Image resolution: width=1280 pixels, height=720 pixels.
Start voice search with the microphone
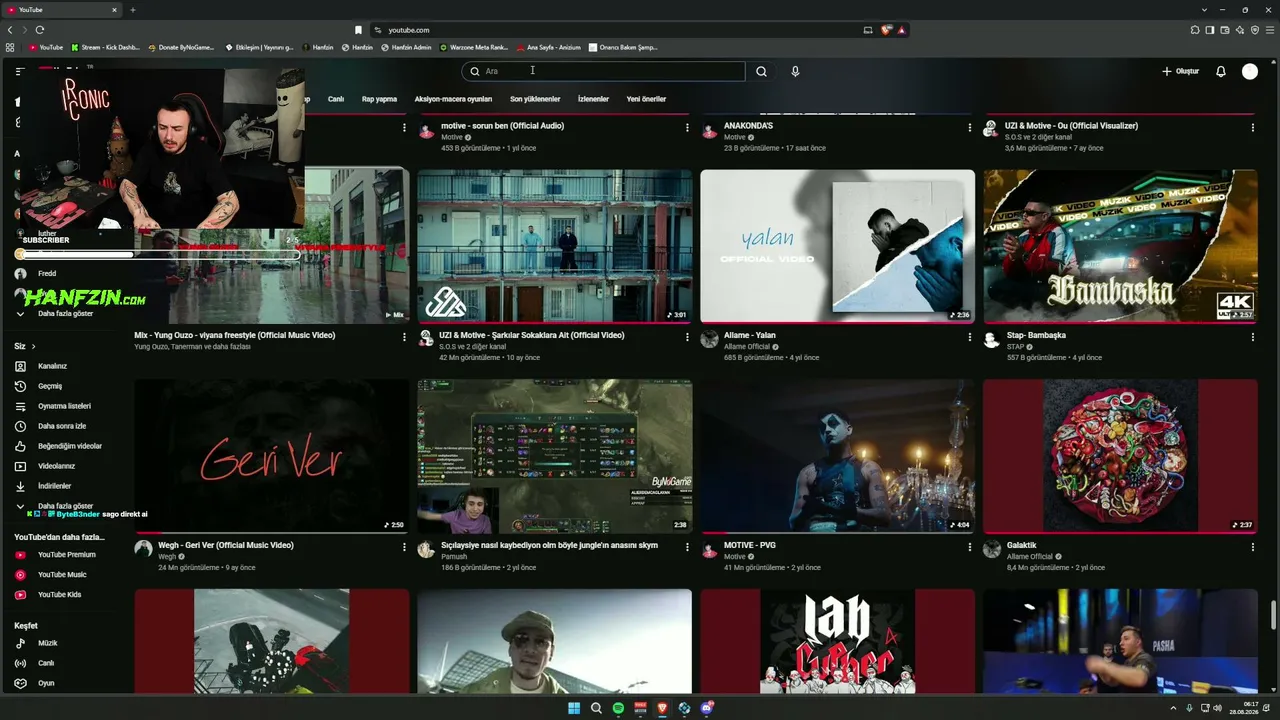pyautogui.click(x=795, y=72)
